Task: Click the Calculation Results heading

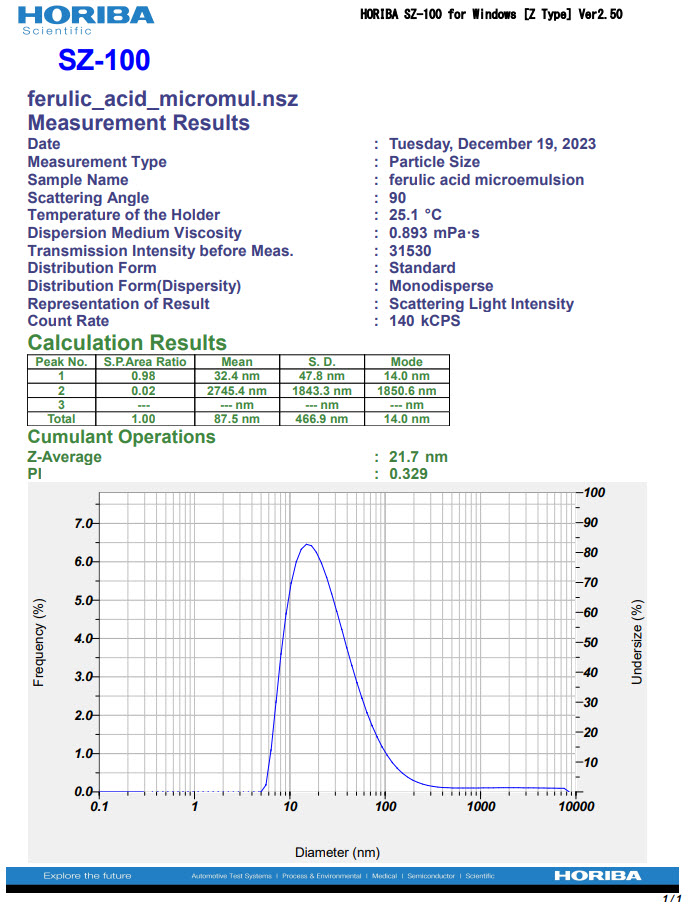Action: [x=127, y=343]
